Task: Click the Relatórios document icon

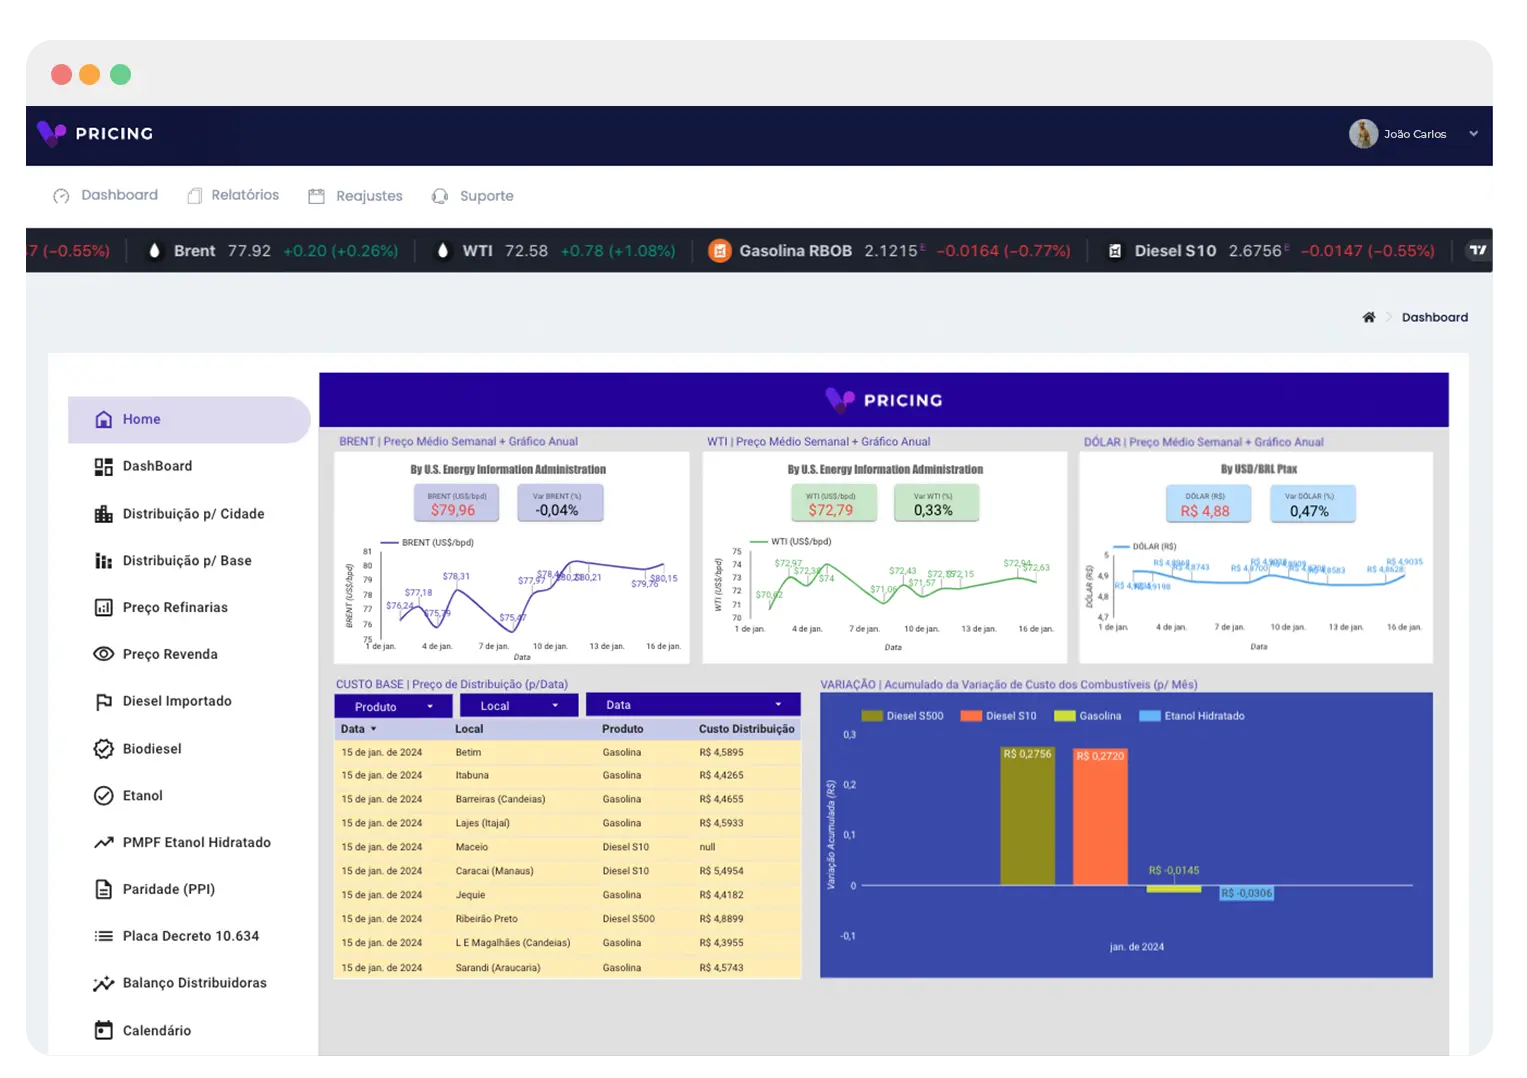Action: coord(195,196)
